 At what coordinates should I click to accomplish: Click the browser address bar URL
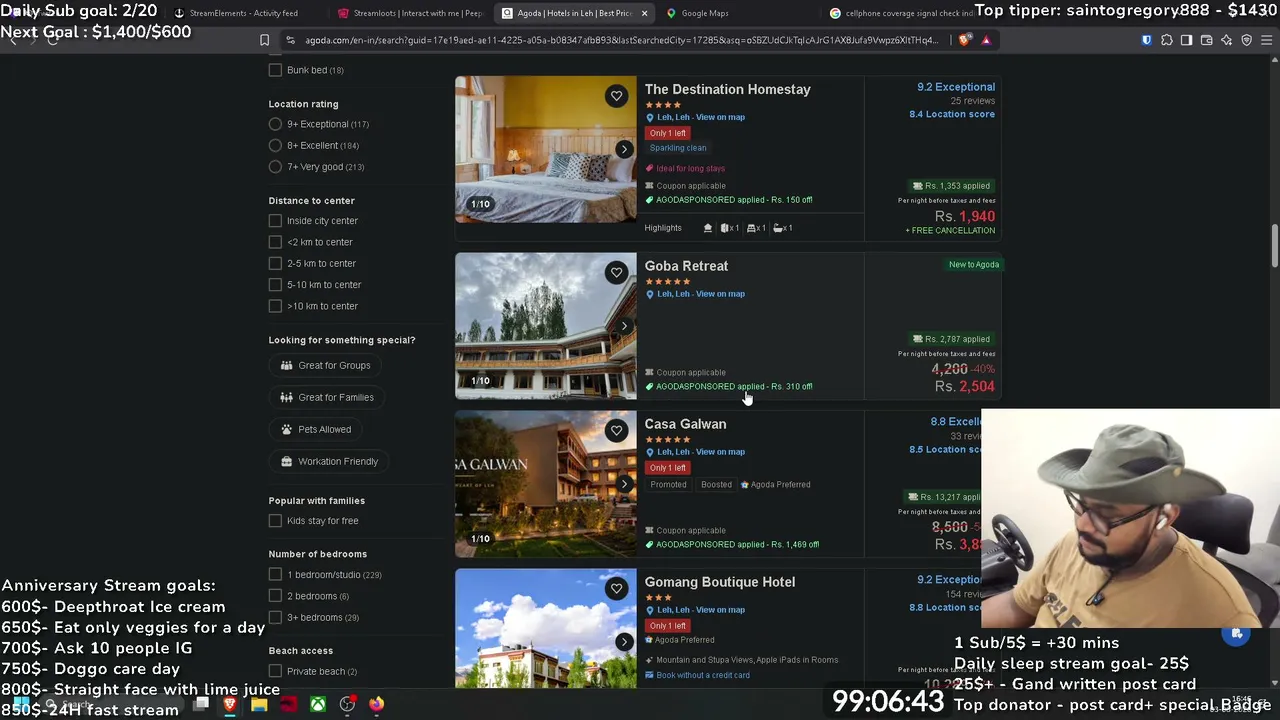(x=622, y=40)
